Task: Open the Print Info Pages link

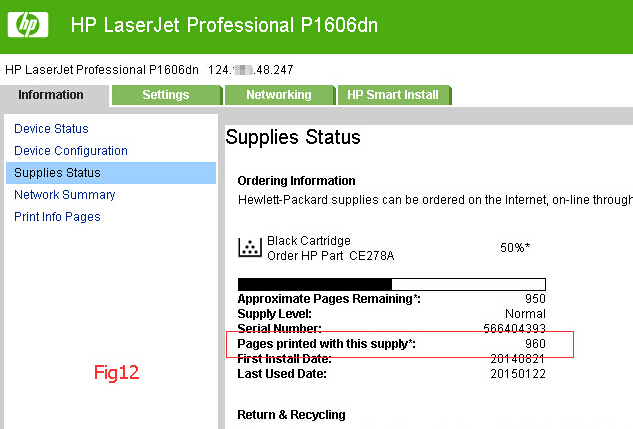Action: [57, 217]
